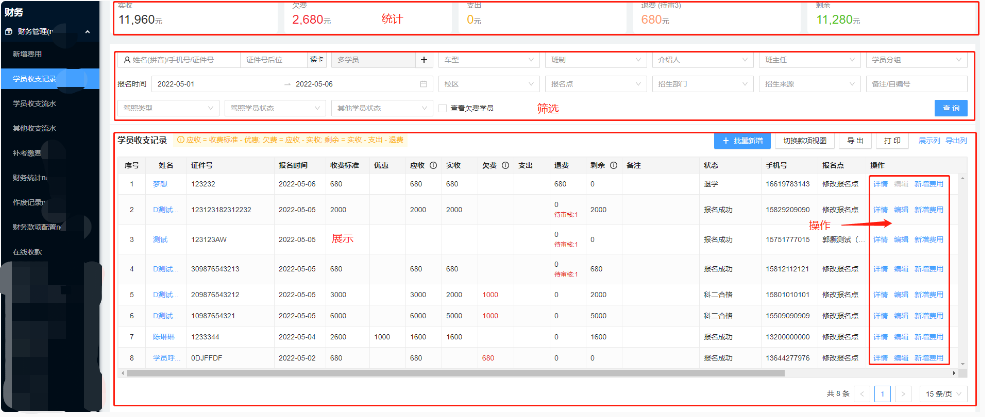This screenshot has width=985, height=417.
Task: Open 详情 link for the first row
Action: click(x=880, y=184)
